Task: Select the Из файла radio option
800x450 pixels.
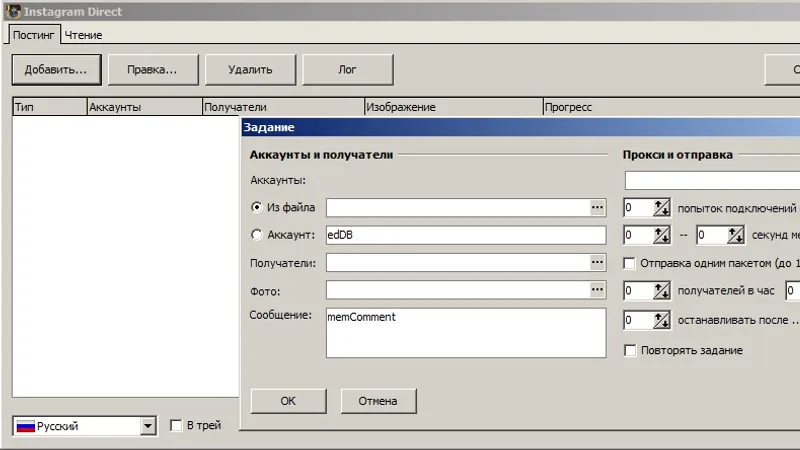Action: click(257, 207)
